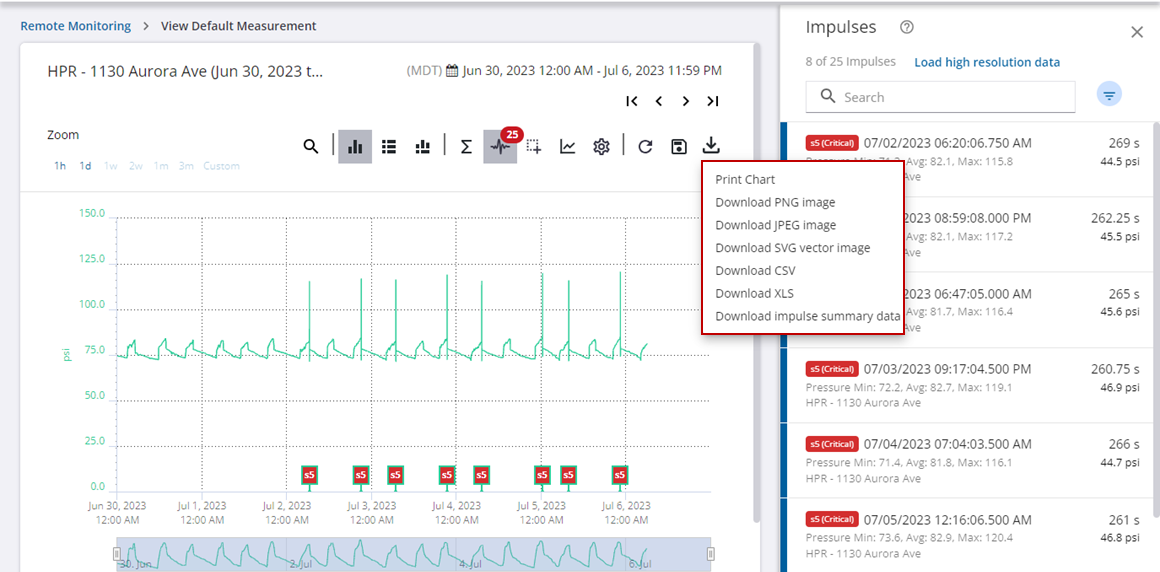Choose Download impulse summary data
This screenshot has width=1160, height=572.
(x=808, y=317)
